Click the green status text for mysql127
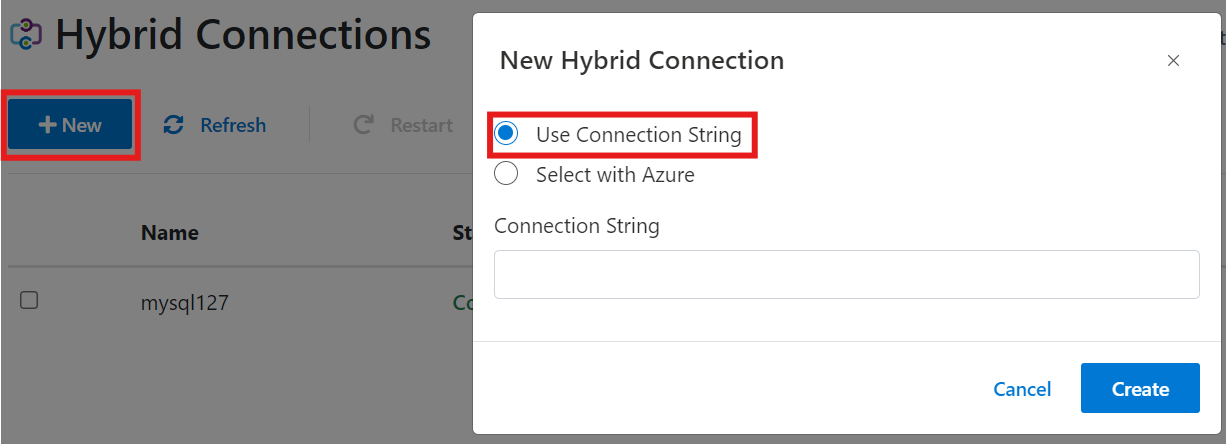The width and height of the screenshot is (1226, 444). click(x=463, y=301)
